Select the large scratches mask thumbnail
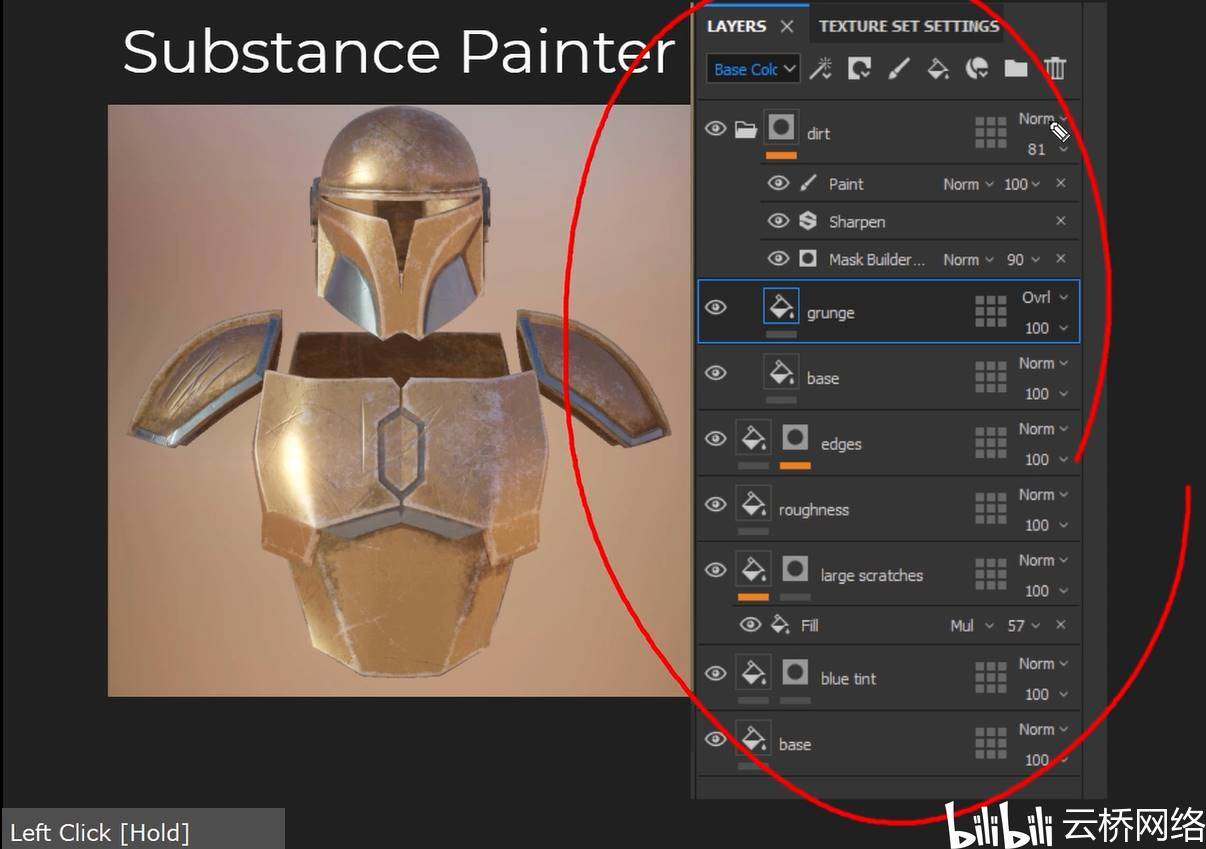1206x849 pixels. pos(795,569)
